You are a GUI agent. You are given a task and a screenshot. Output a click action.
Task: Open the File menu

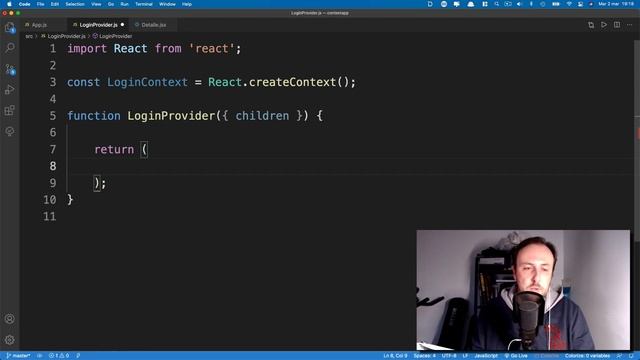pos(40,4)
